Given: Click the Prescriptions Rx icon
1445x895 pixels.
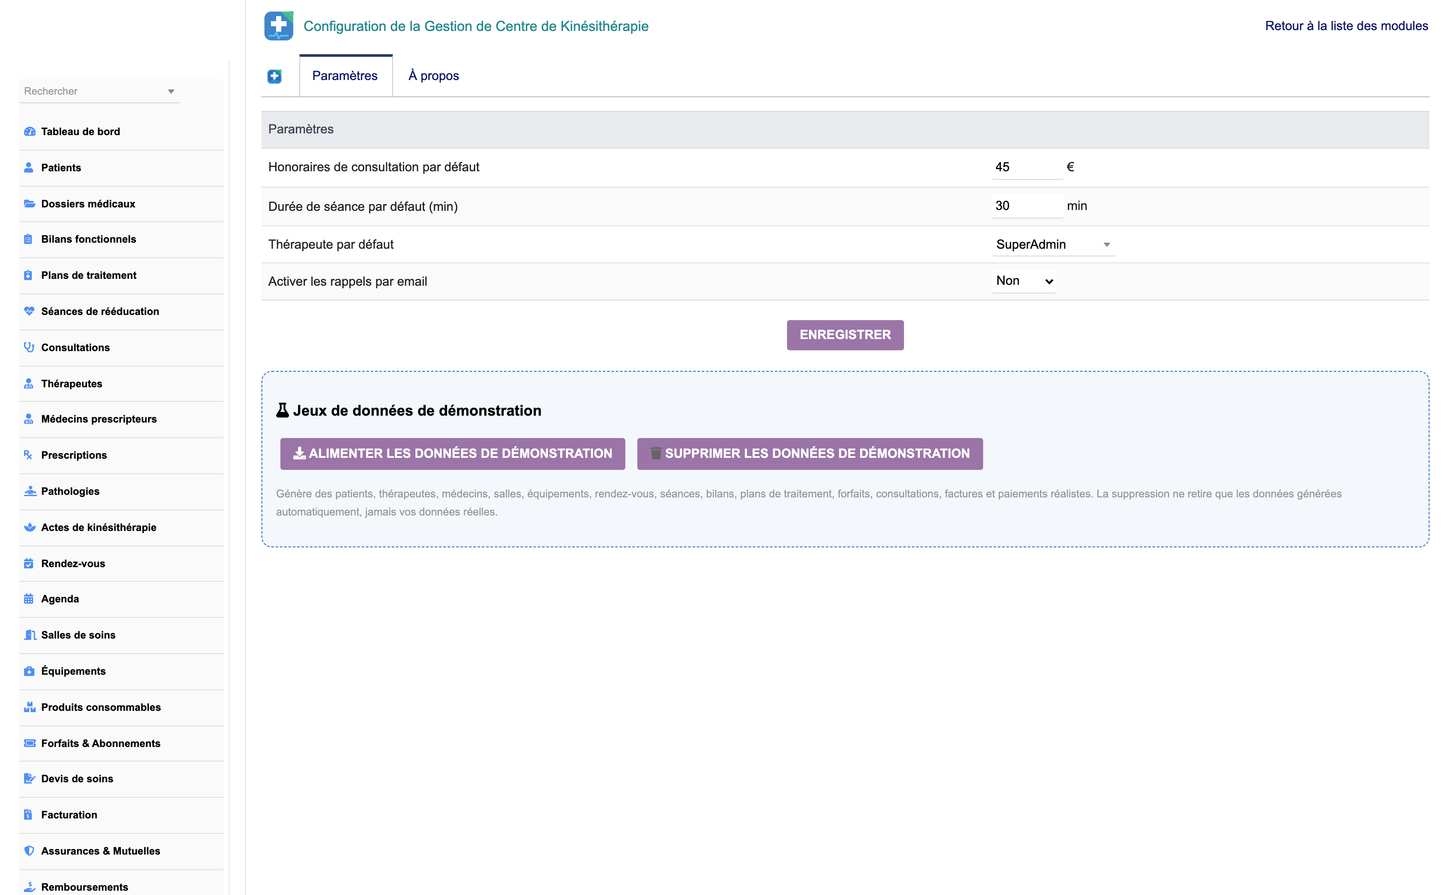Looking at the screenshot, I should pyautogui.click(x=29, y=456).
